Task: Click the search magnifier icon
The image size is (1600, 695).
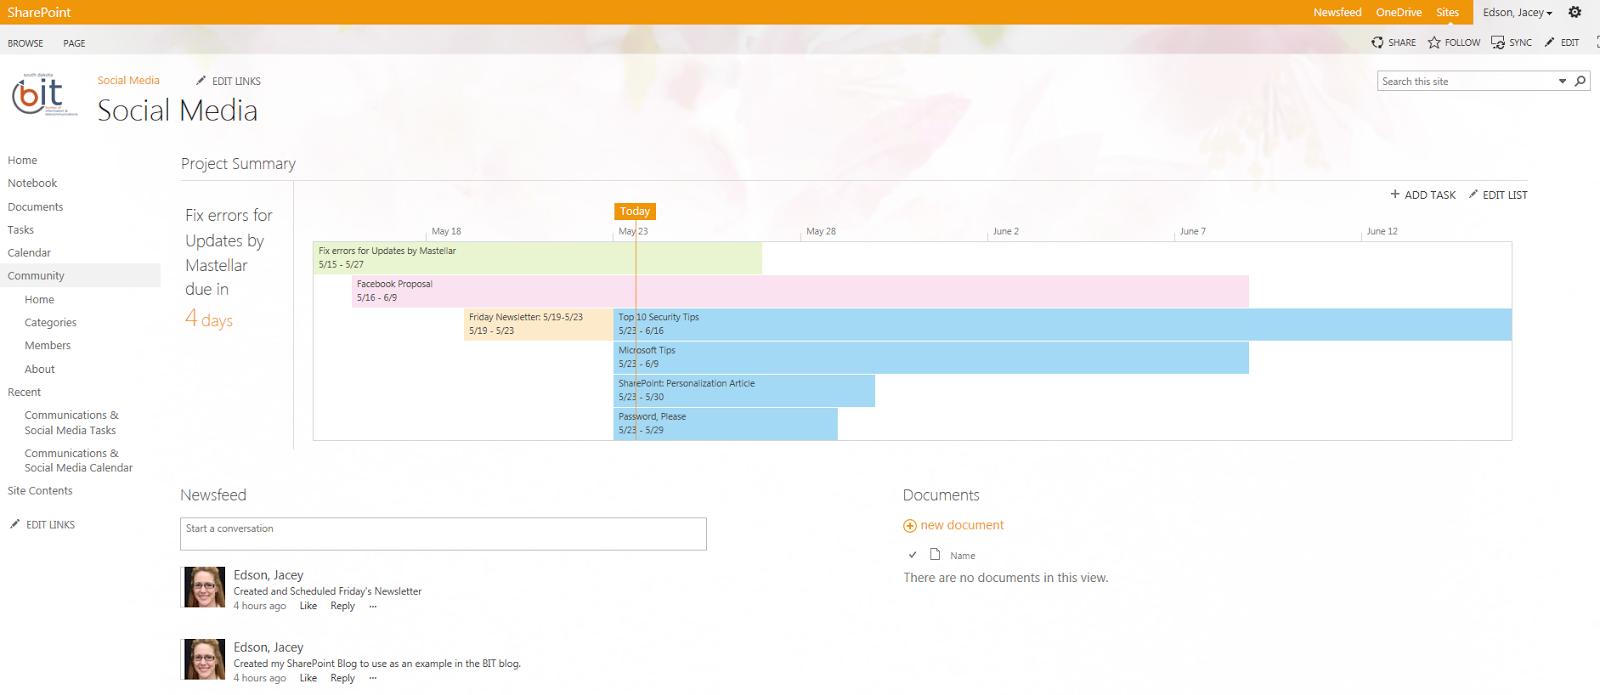Action: [x=1580, y=81]
